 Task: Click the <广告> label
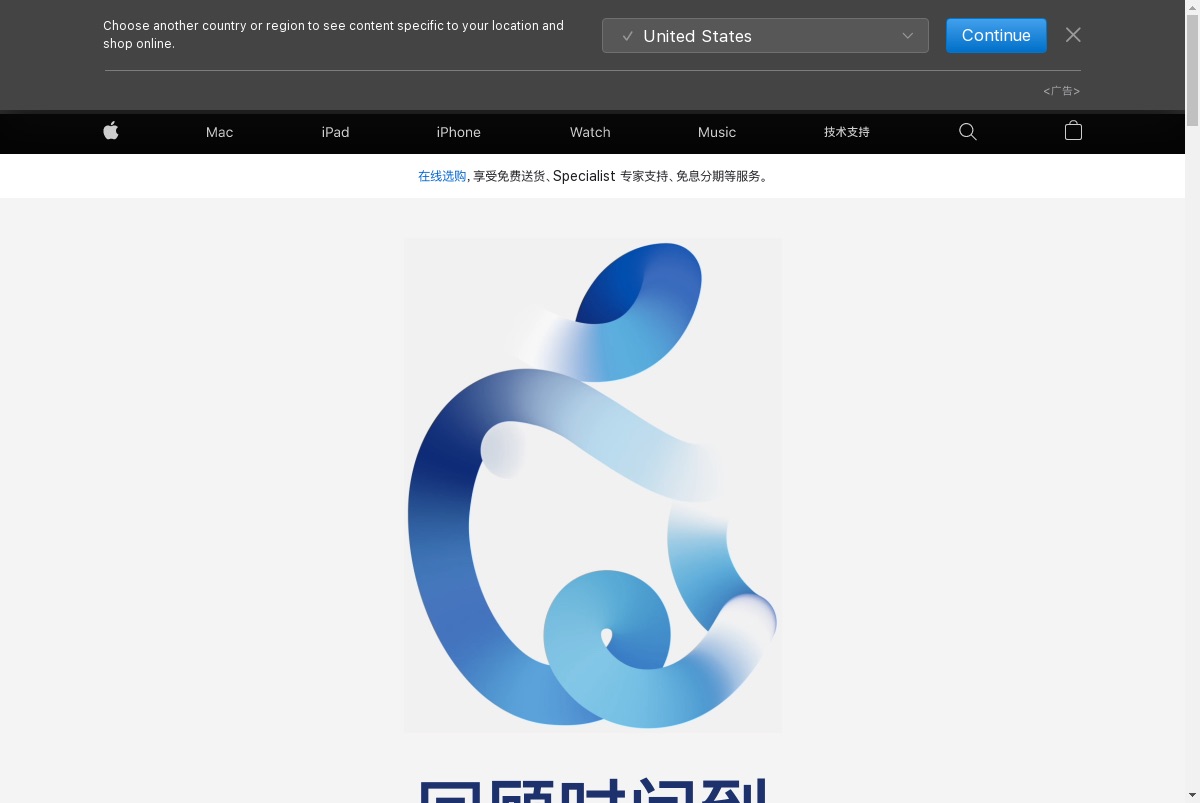1061,91
